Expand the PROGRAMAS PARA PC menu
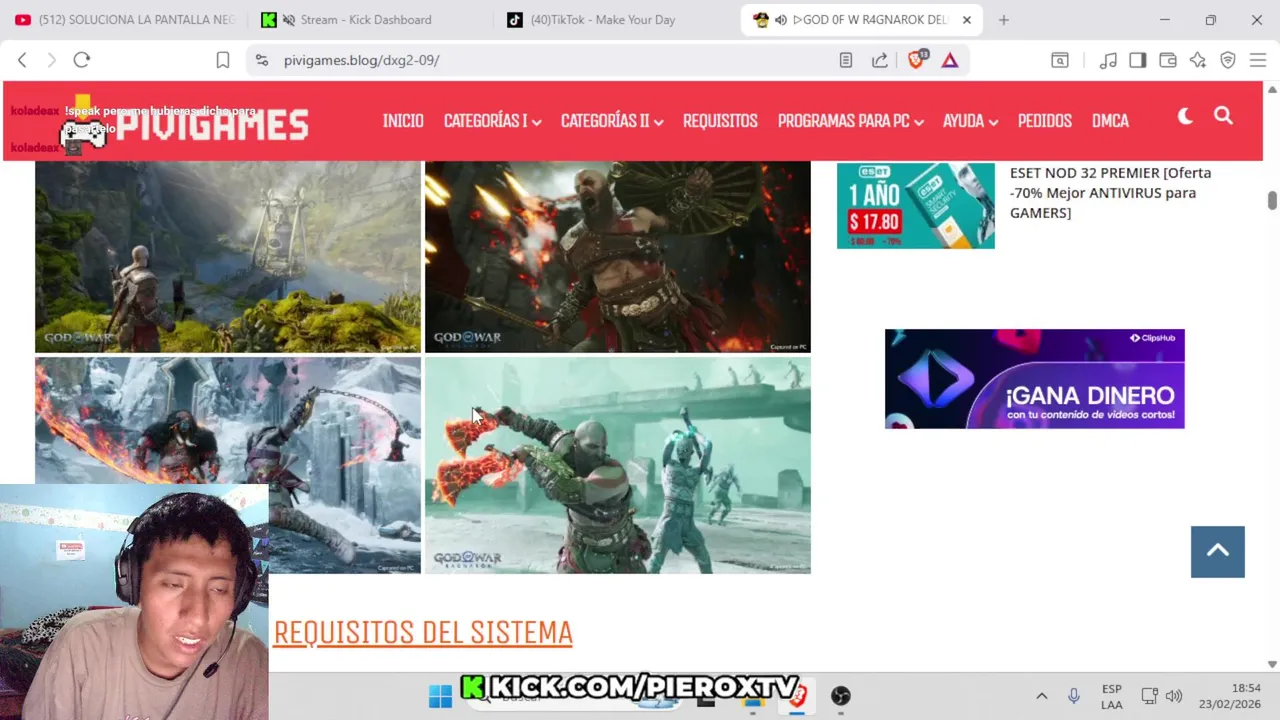 [x=850, y=121]
